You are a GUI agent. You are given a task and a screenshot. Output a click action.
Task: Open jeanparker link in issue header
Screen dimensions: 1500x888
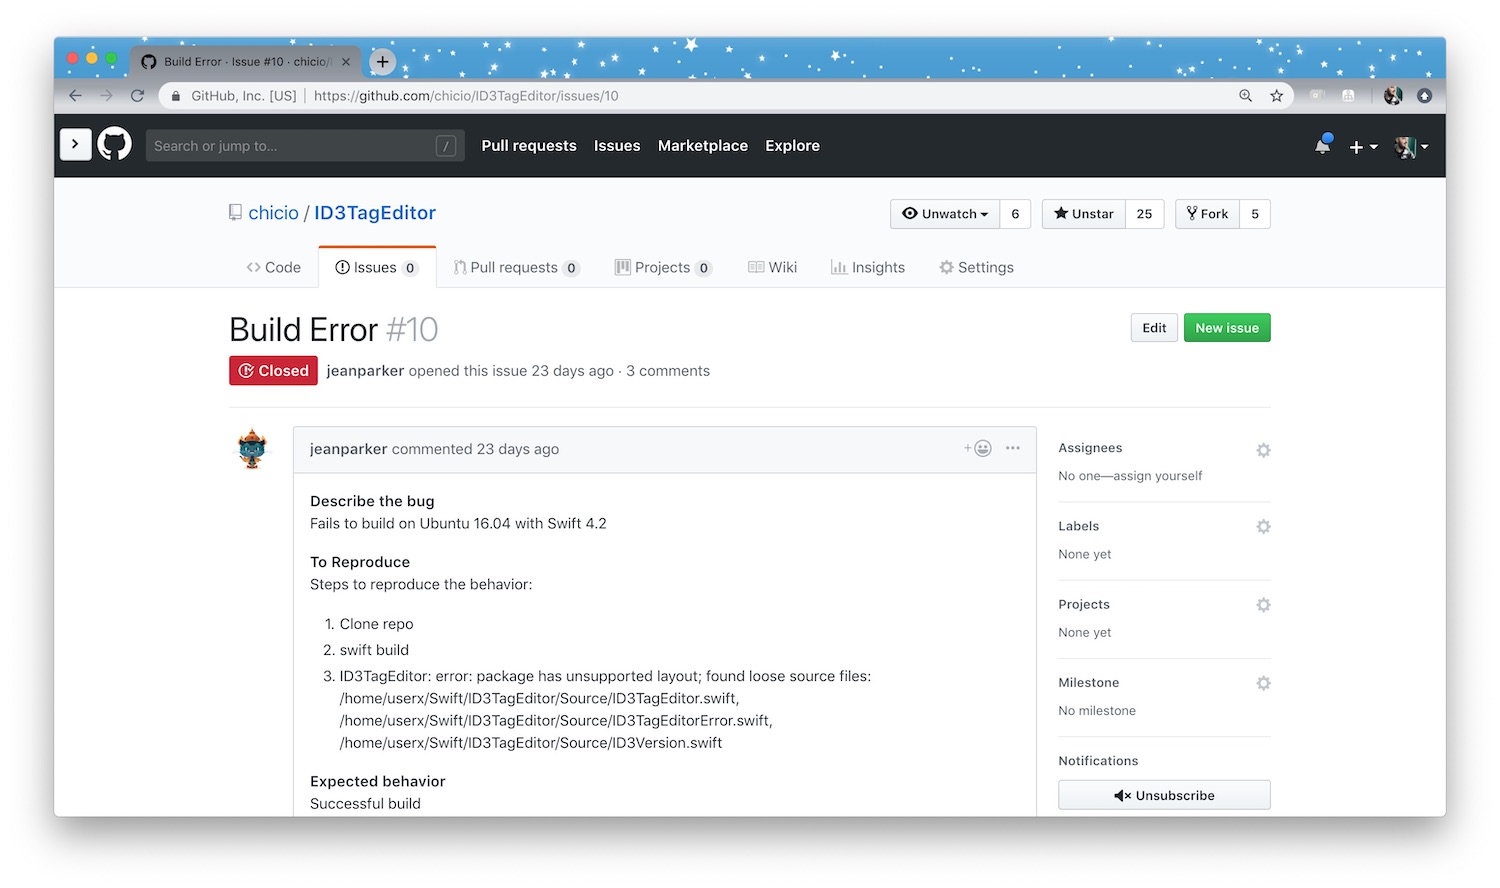(x=365, y=371)
